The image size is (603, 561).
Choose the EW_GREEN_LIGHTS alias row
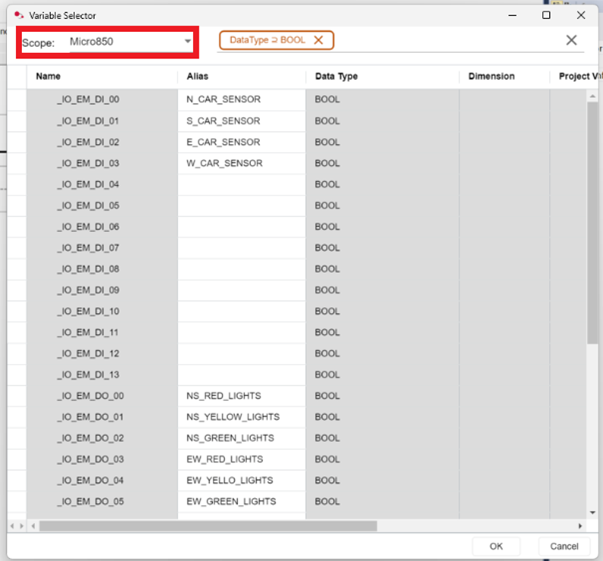pos(231,502)
